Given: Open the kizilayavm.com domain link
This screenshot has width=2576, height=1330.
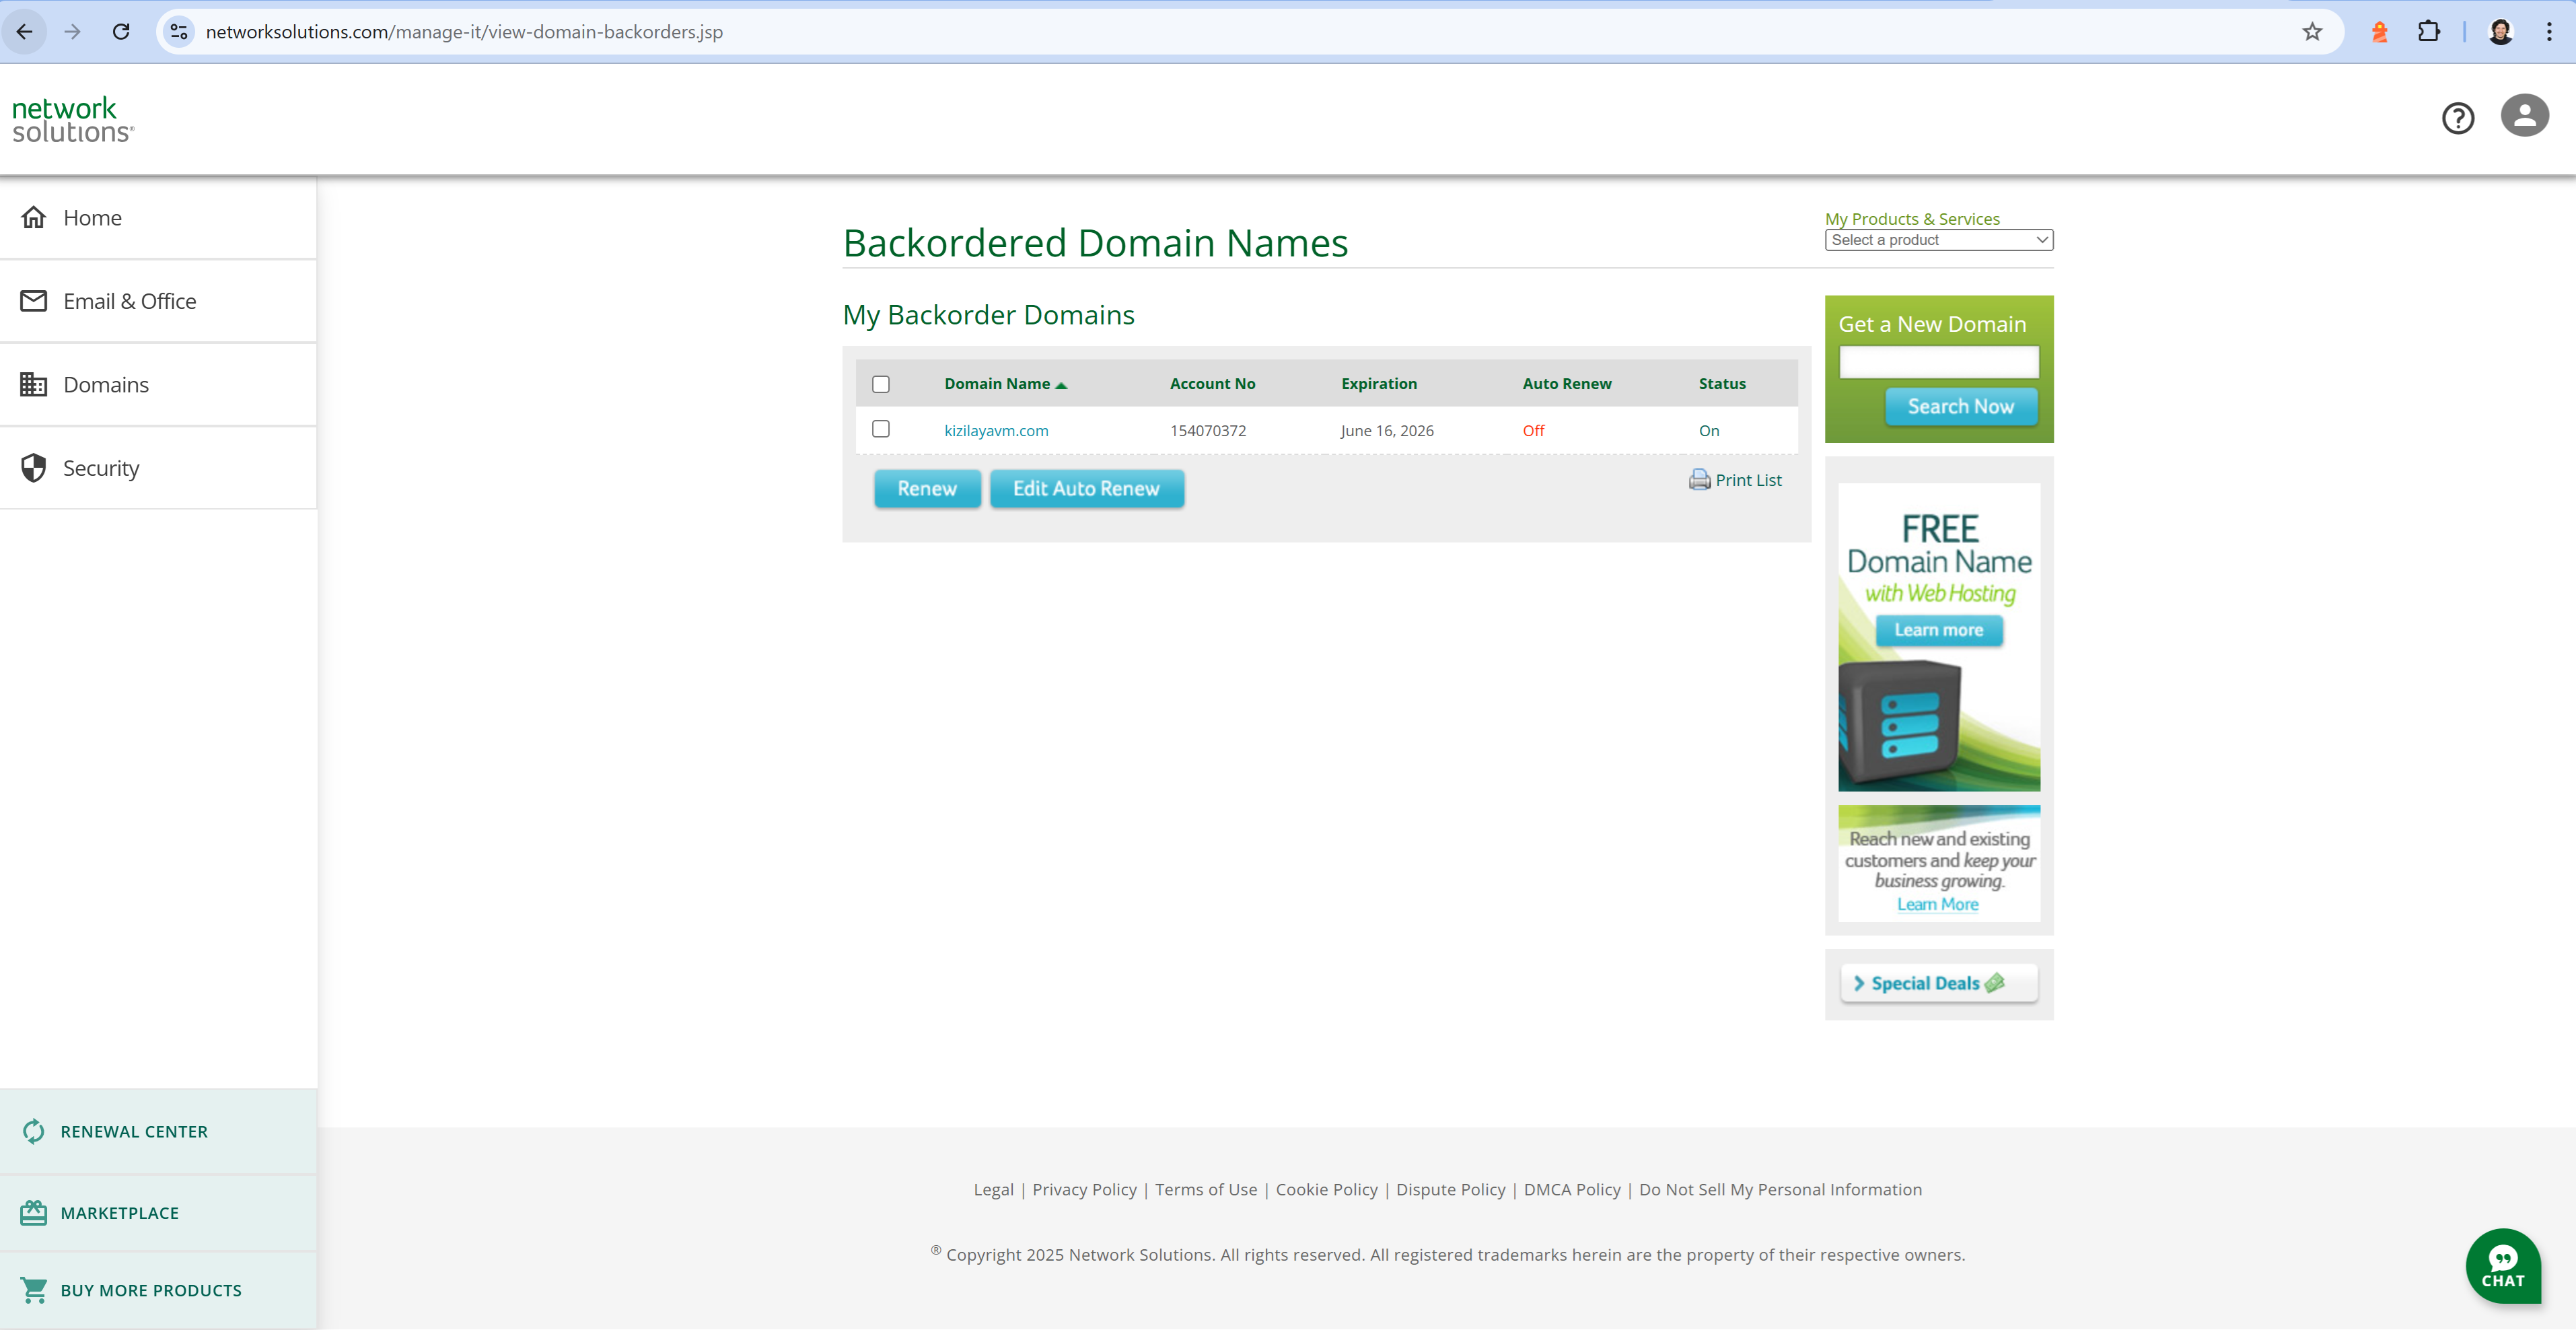Looking at the screenshot, I should [996, 430].
